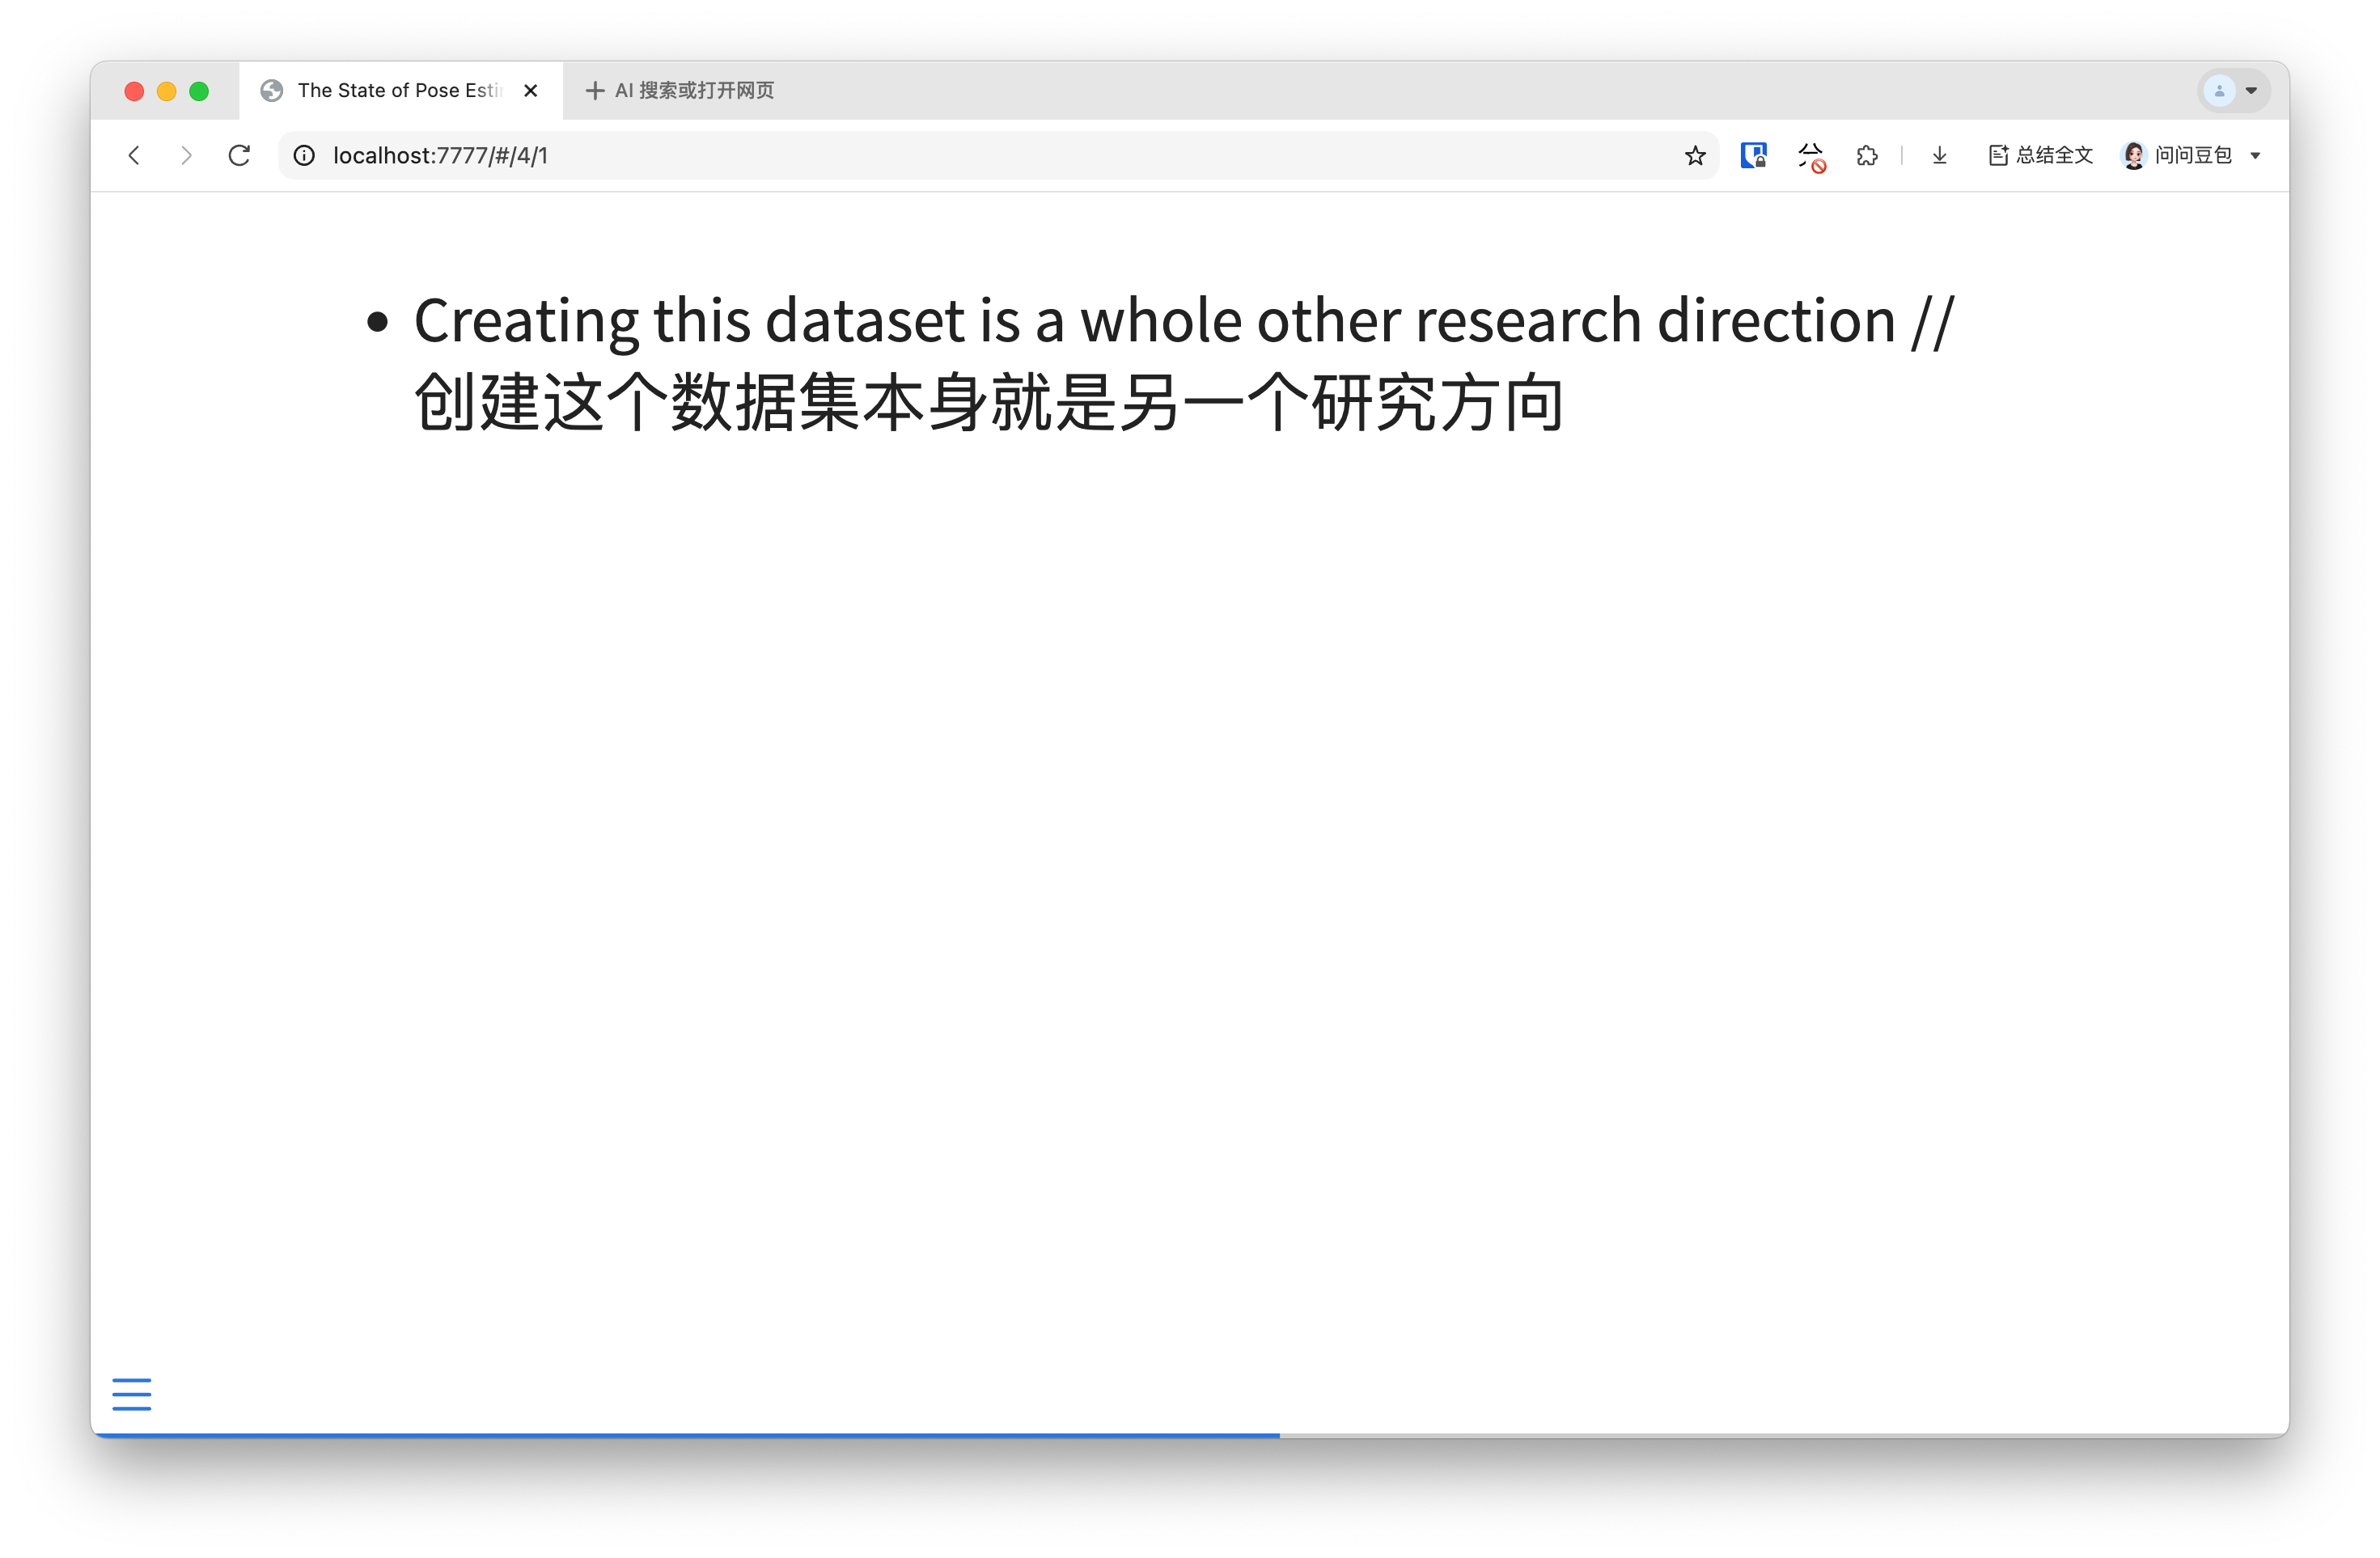Go forward to next page
Viewport: 2380px width, 1558px height.
pyautogui.click(x=186, y=155)
